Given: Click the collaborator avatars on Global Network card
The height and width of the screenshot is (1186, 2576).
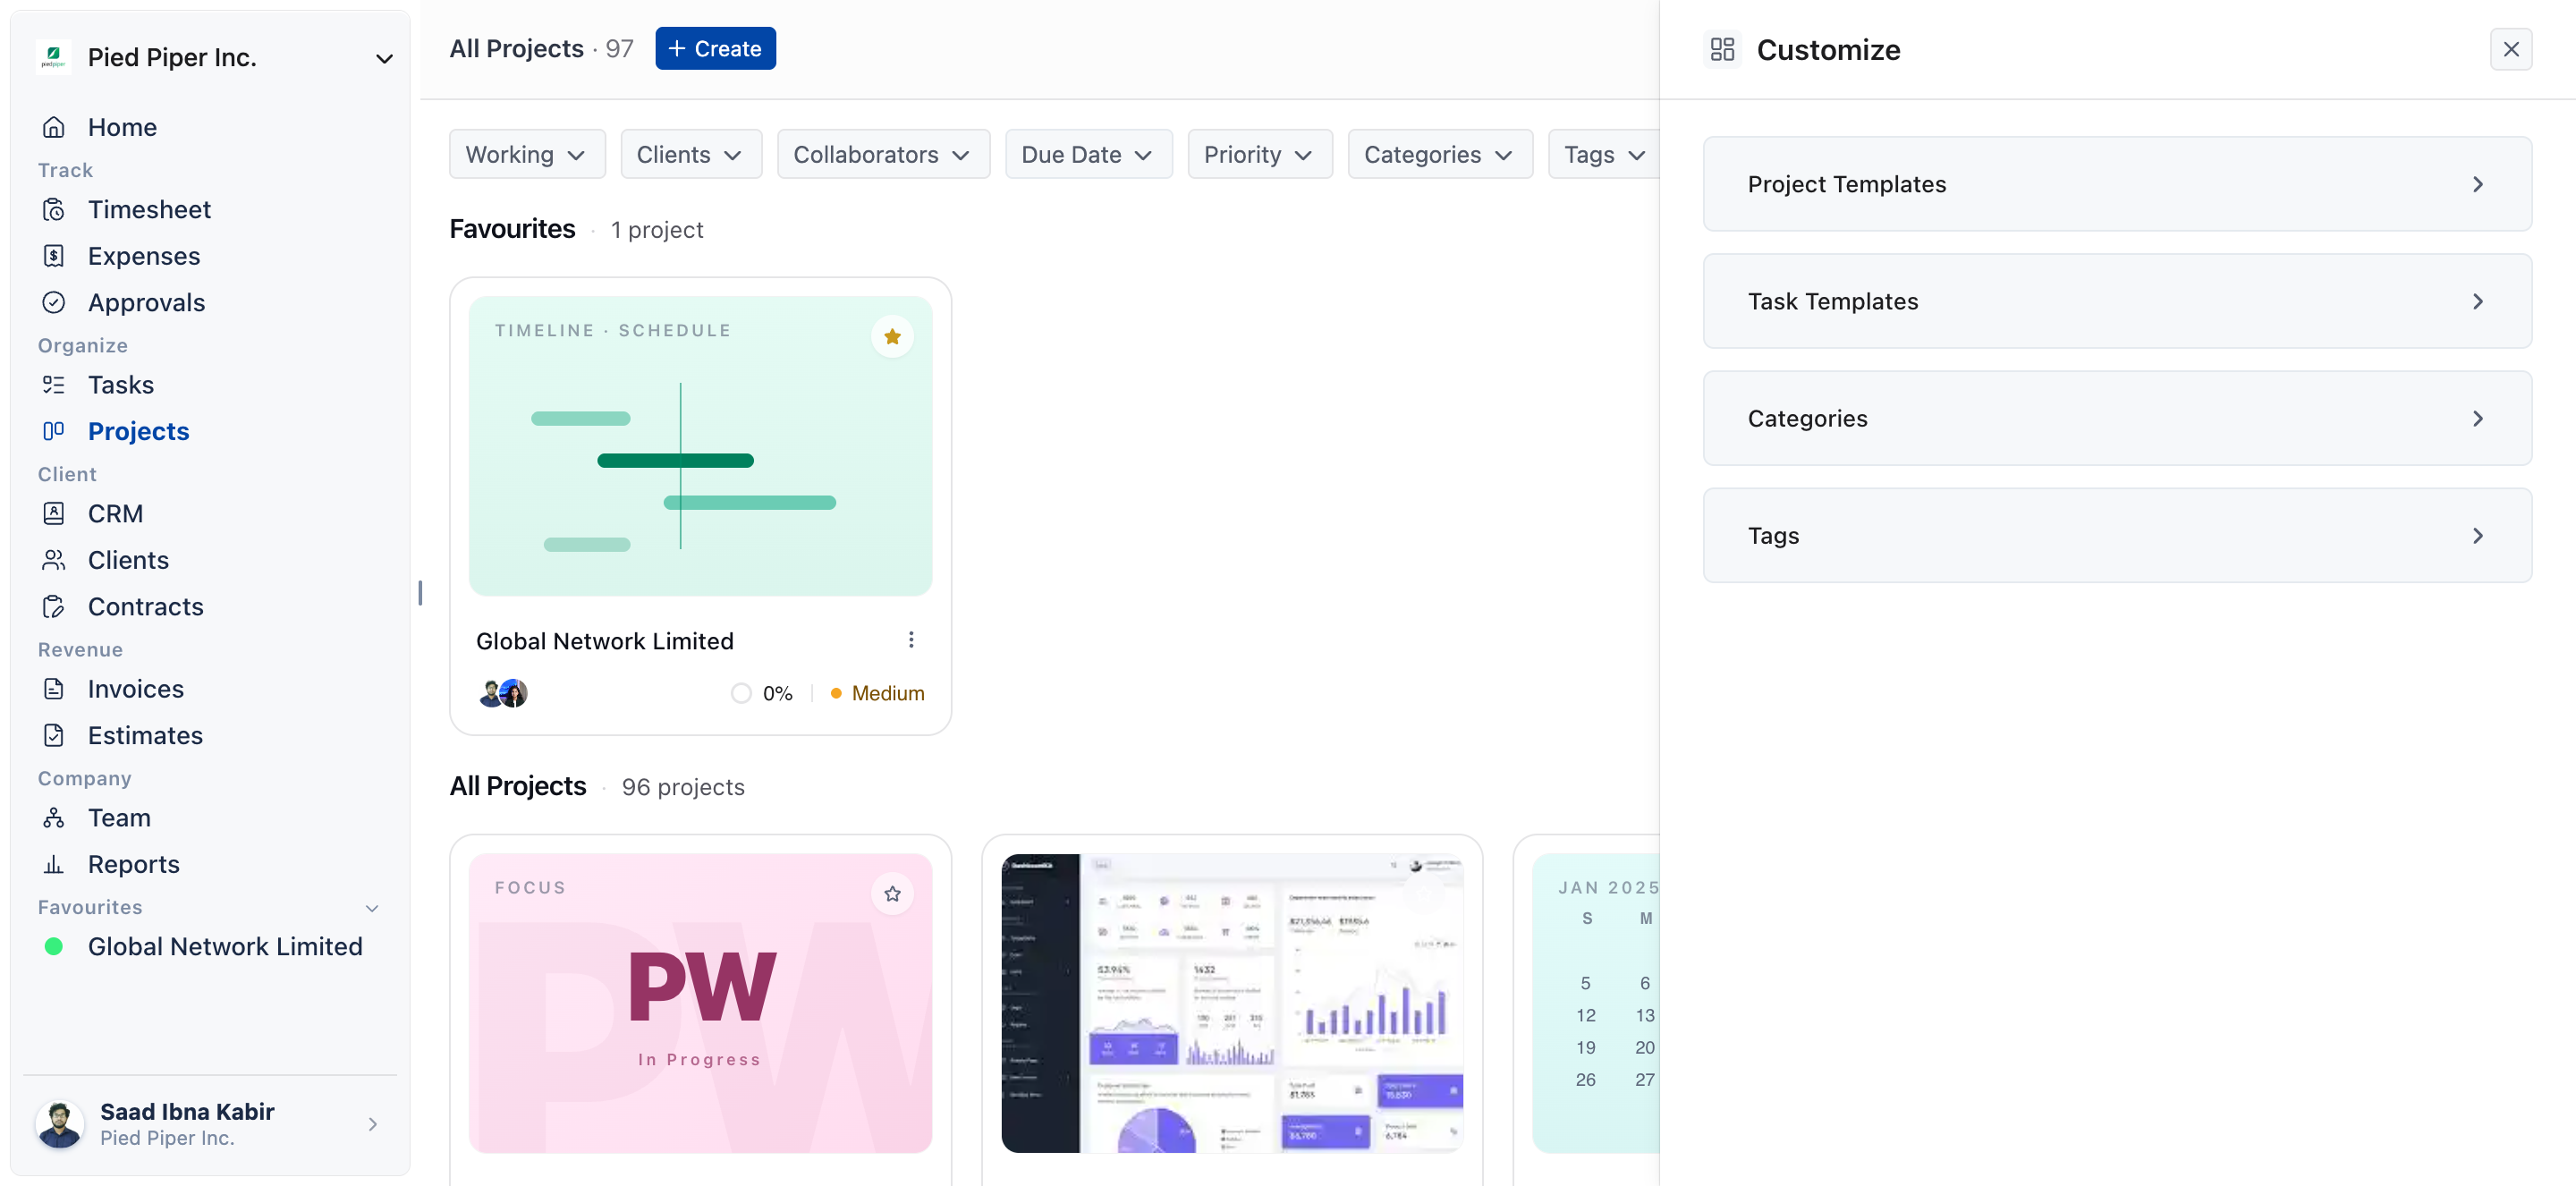Looking at the screenshot, I should point(503,693).
